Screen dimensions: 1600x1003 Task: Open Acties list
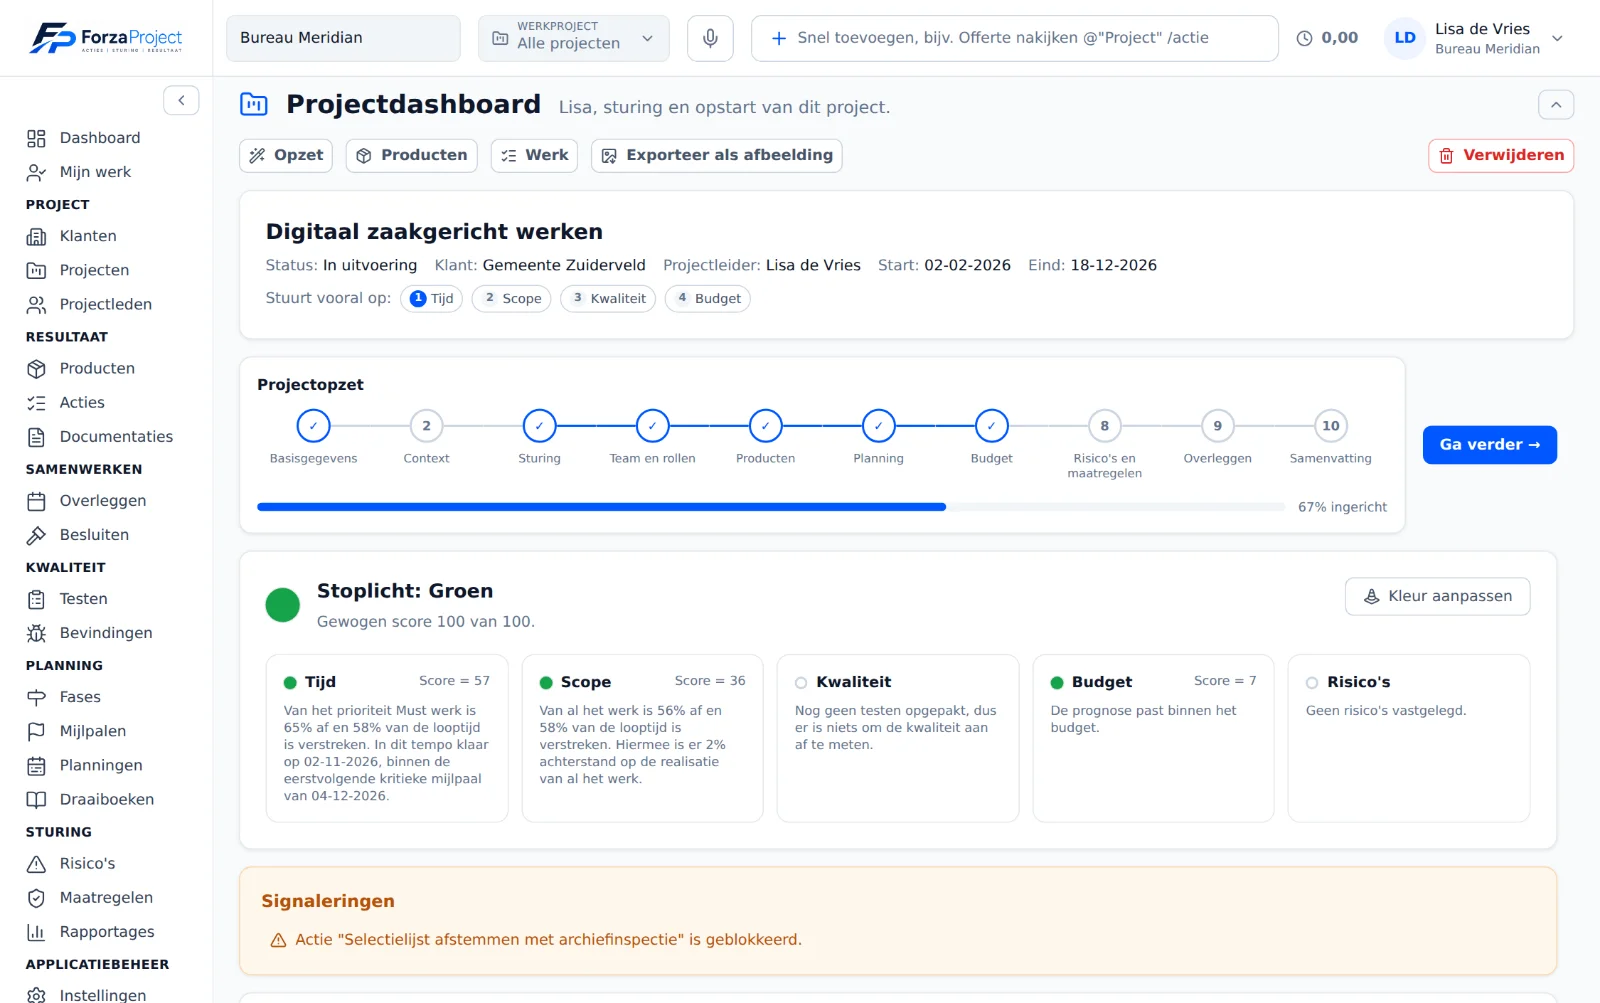point(82,402)
